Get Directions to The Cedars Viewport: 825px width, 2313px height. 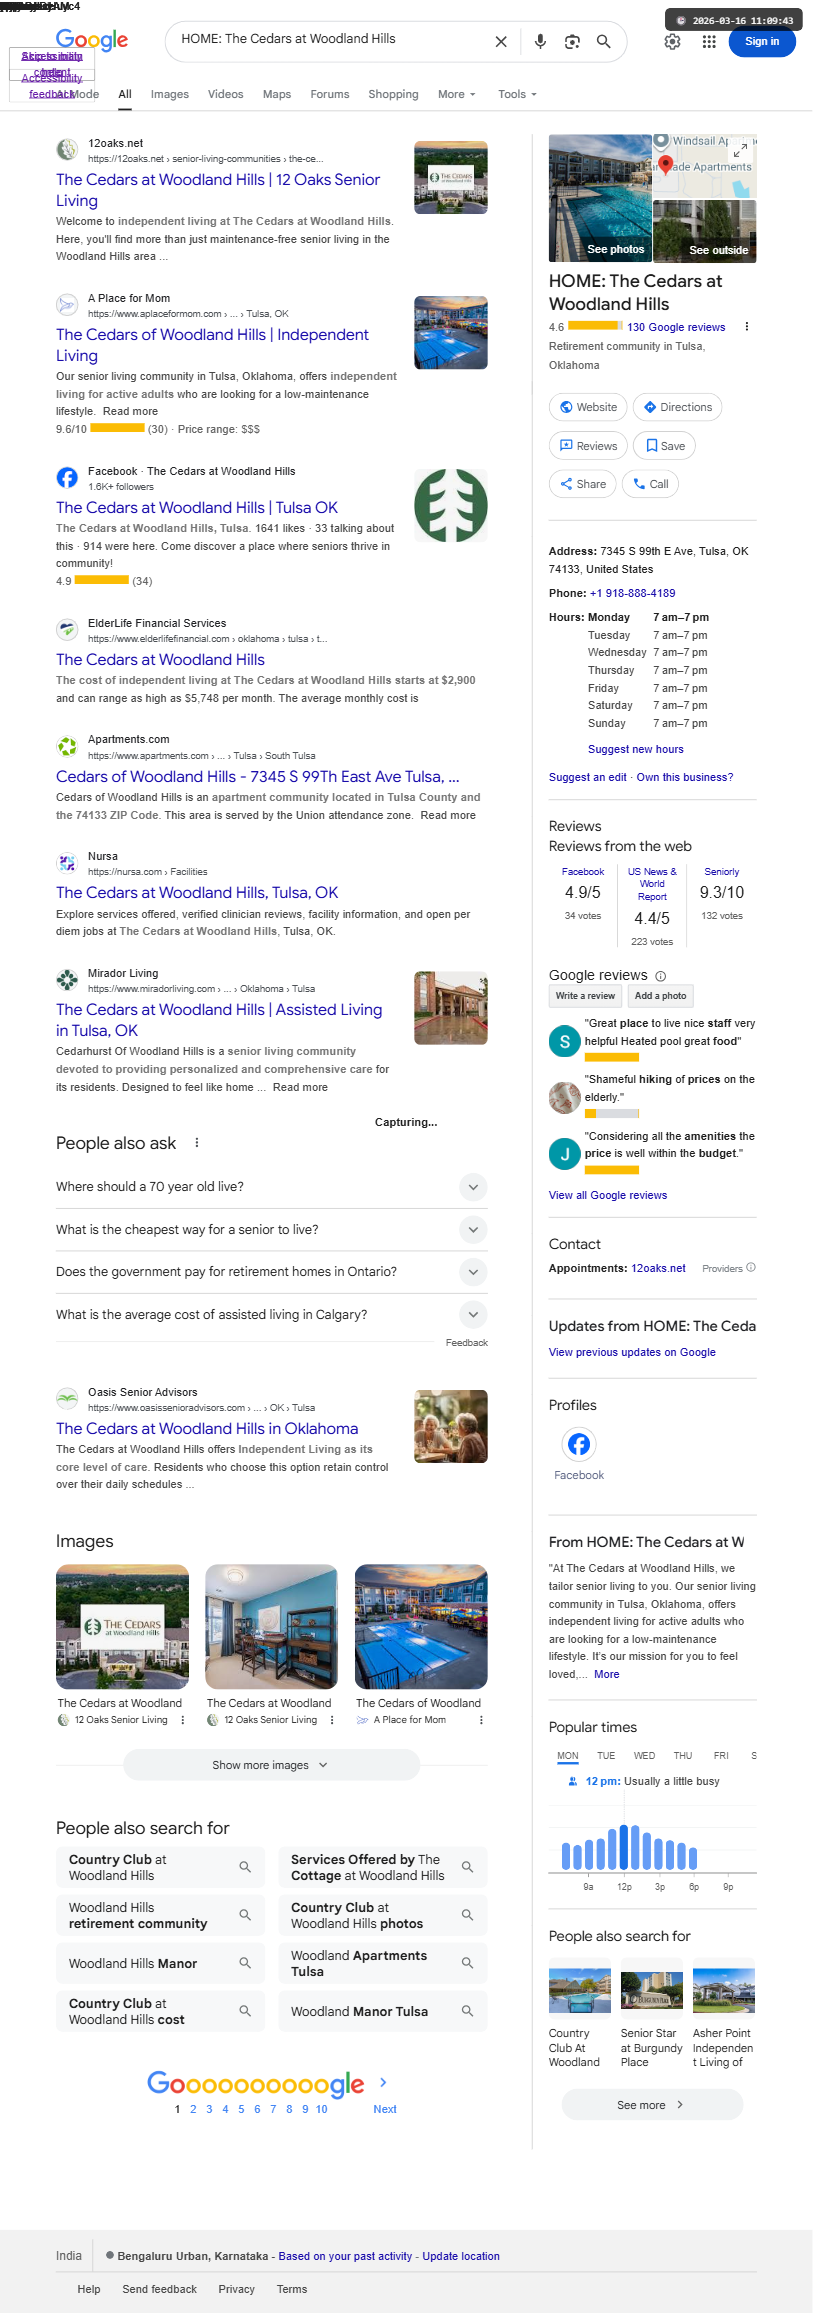[x=677, y=407]
